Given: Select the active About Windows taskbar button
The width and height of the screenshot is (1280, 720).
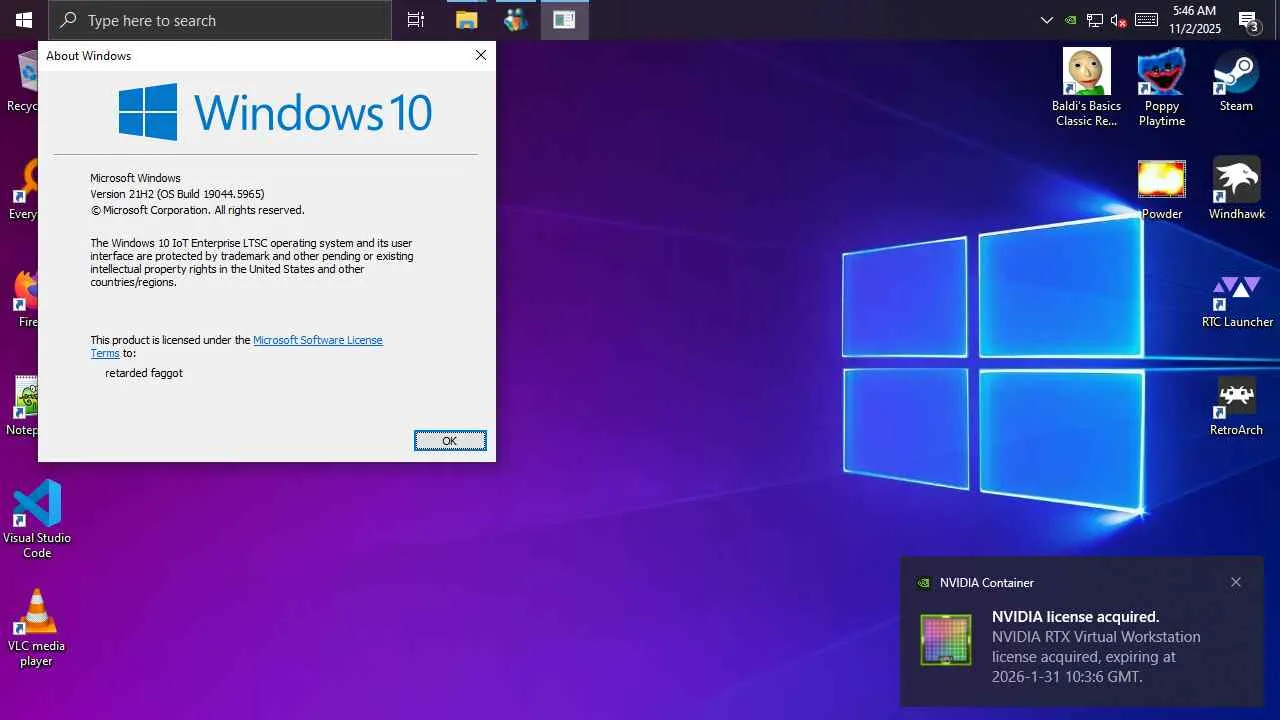Looking at the screenshot, I should click(x=564, y=20).
